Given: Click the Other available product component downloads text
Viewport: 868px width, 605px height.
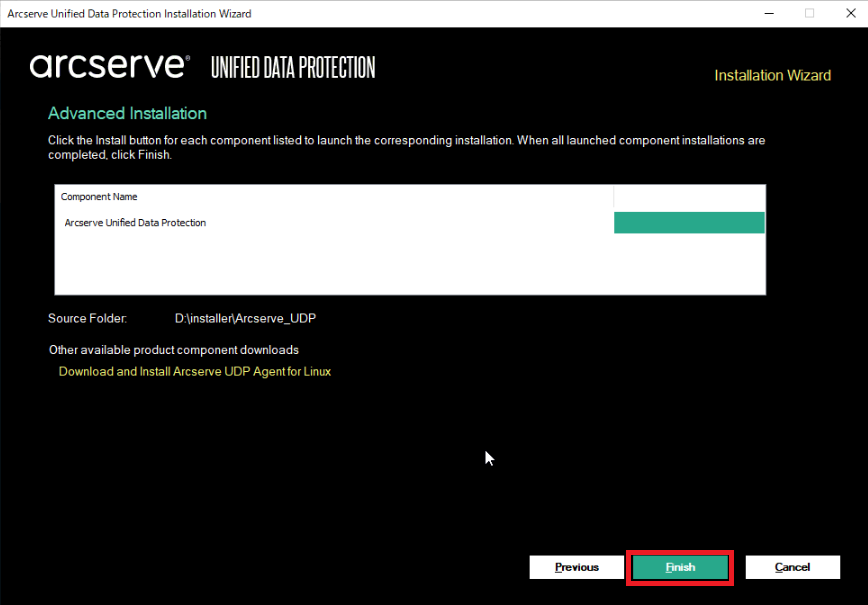Looking at the screenshot, I should pos(174,350).
